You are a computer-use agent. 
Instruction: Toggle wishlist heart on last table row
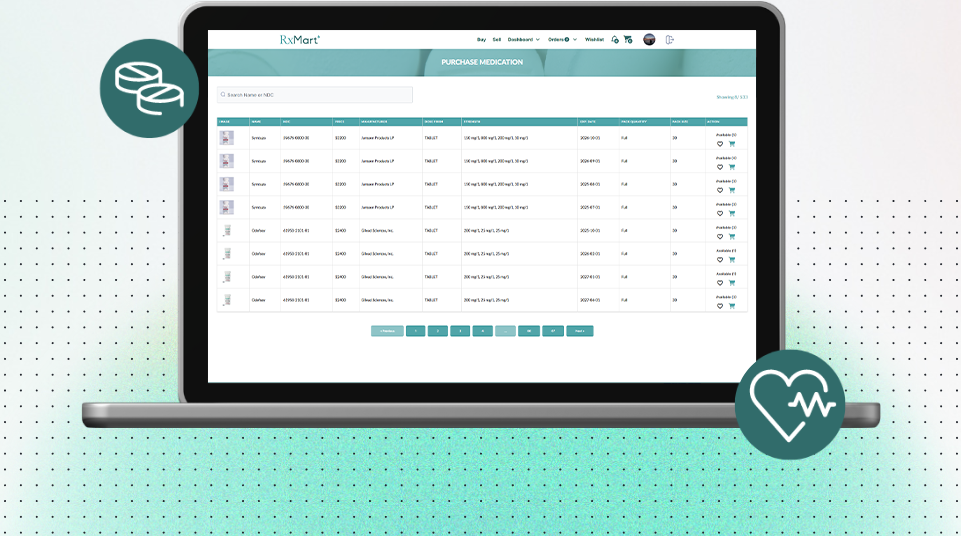pyautogui.click(x=720, y=306)
